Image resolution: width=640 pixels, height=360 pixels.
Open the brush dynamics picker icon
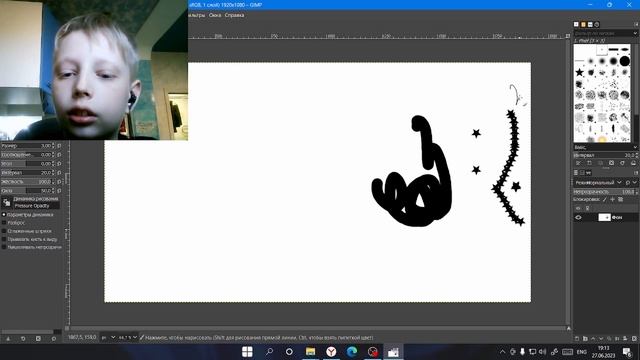coord(7,202)
